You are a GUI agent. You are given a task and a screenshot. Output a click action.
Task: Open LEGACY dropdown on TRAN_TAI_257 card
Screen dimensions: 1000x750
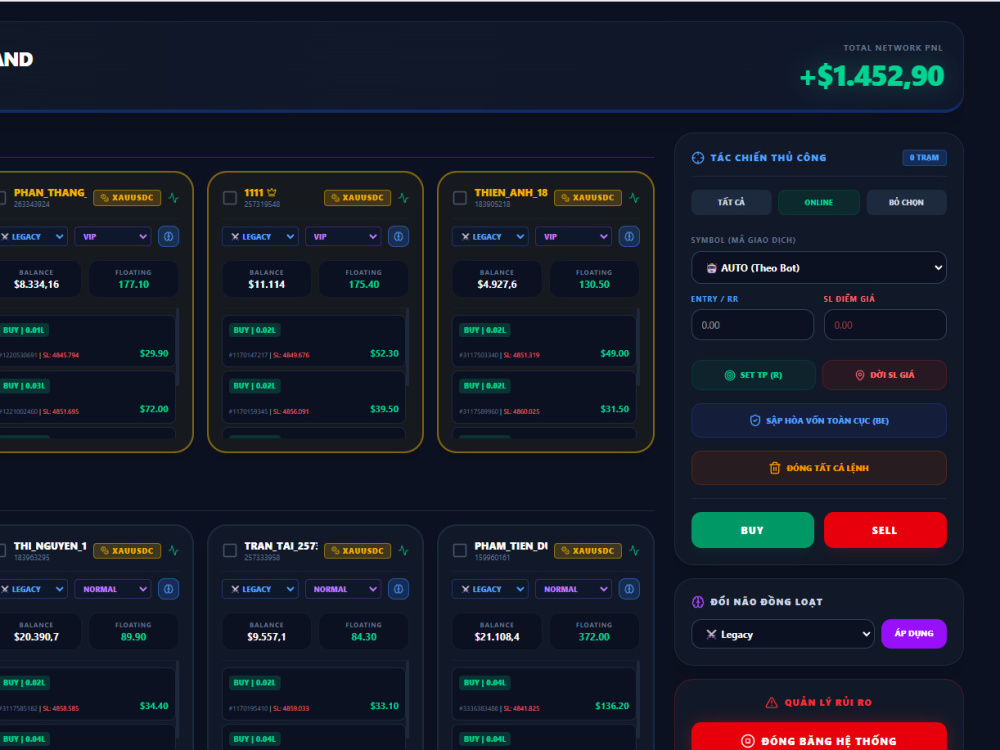tap(260, 589)
